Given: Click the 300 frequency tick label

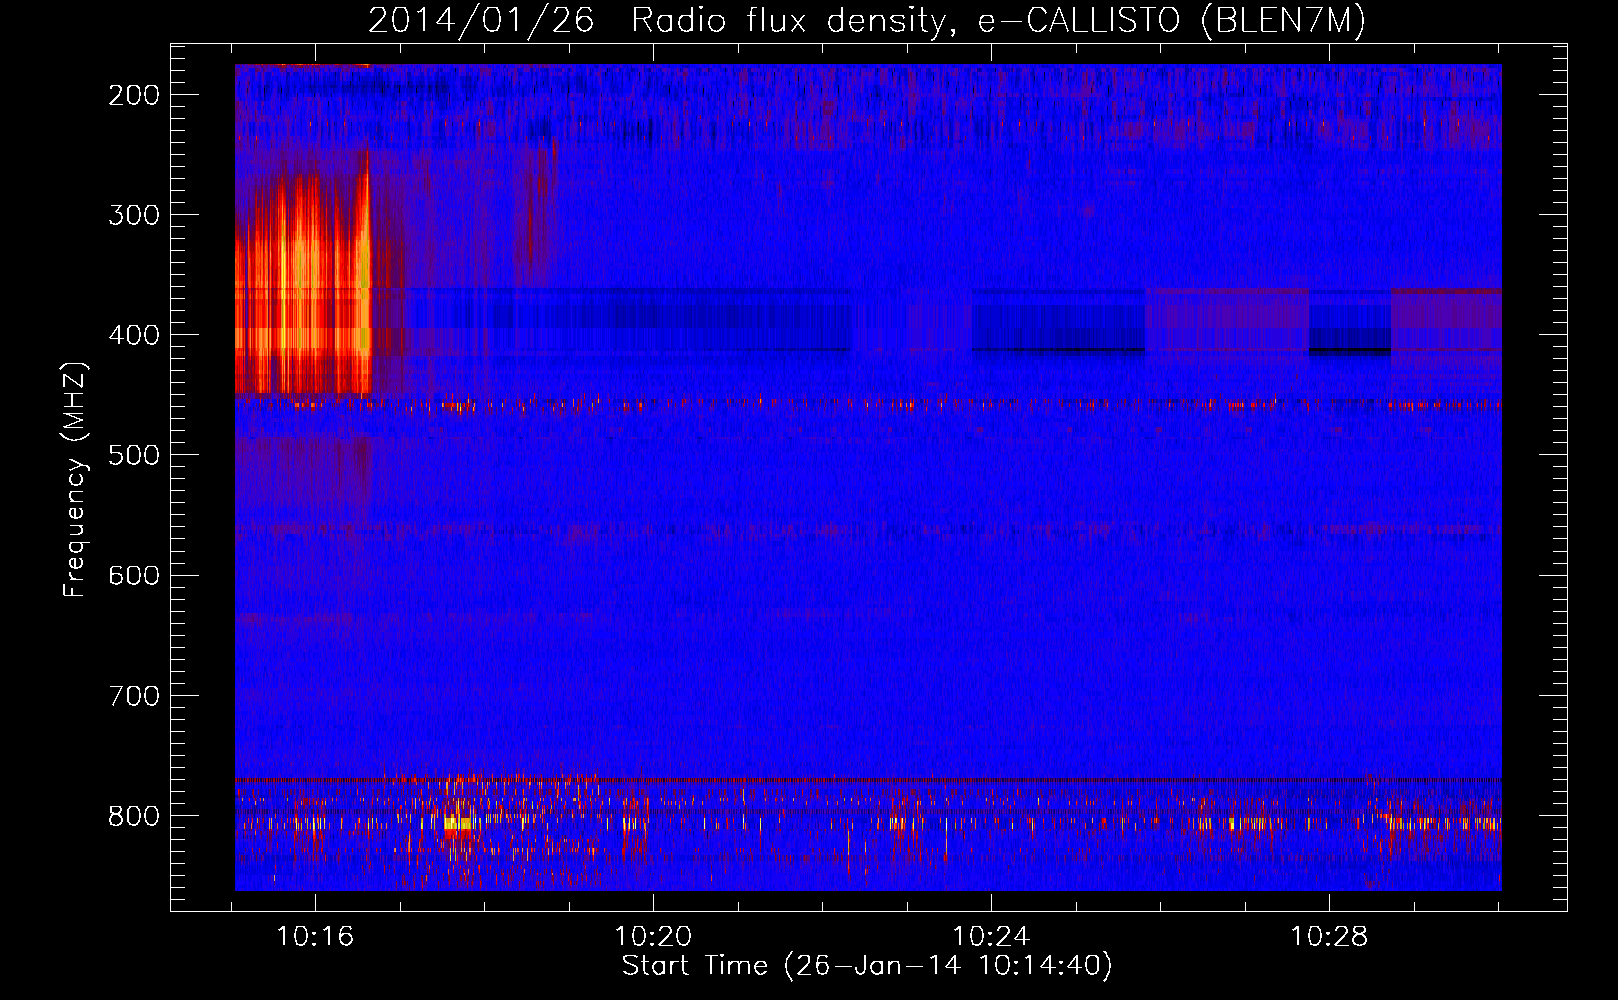Looking at the screenshot, I should [134, 215].
